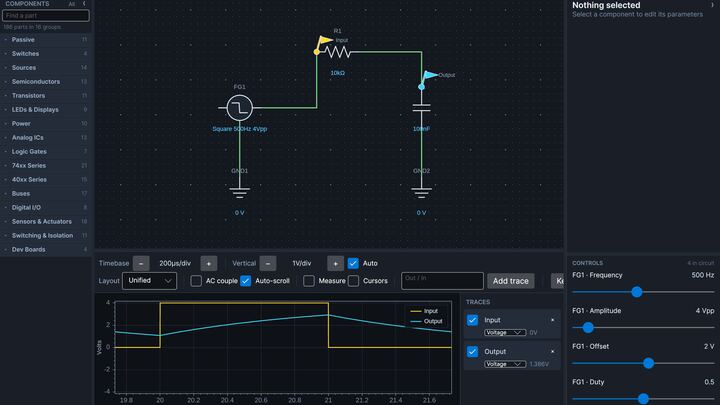
Task: Open the Sensors & Actuators group
Action: click(46, 222)
